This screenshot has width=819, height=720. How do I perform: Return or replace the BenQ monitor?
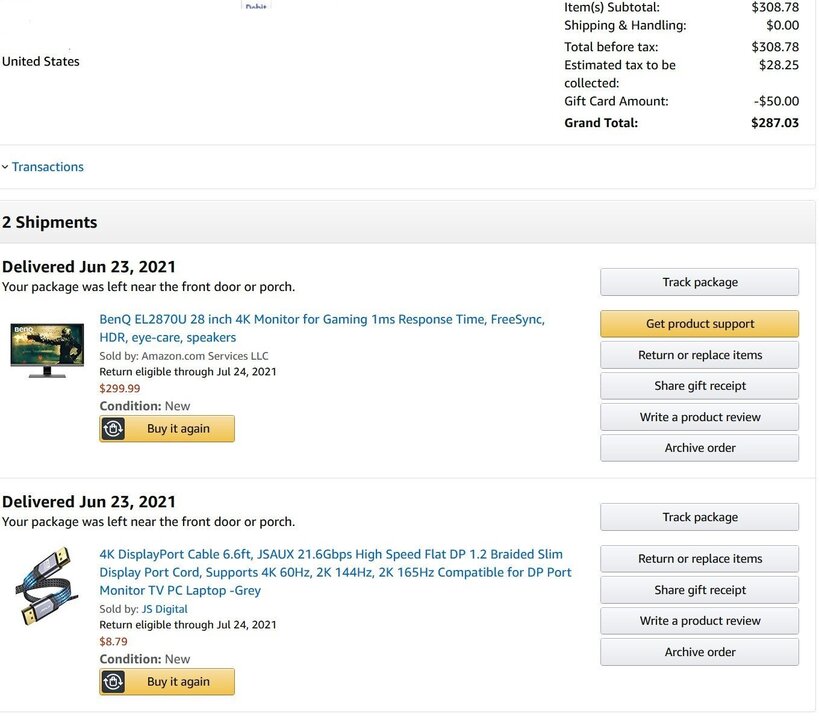(698, 354)
